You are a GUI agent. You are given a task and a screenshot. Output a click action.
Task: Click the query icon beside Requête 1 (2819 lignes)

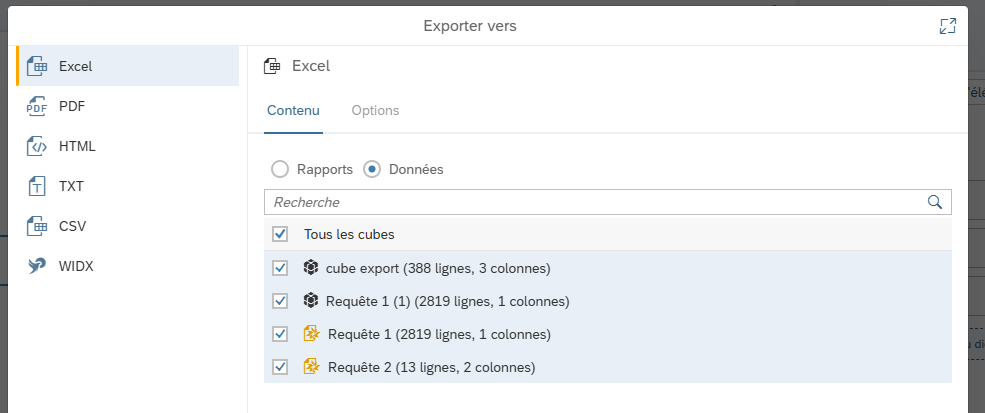[x=312, y=333]
